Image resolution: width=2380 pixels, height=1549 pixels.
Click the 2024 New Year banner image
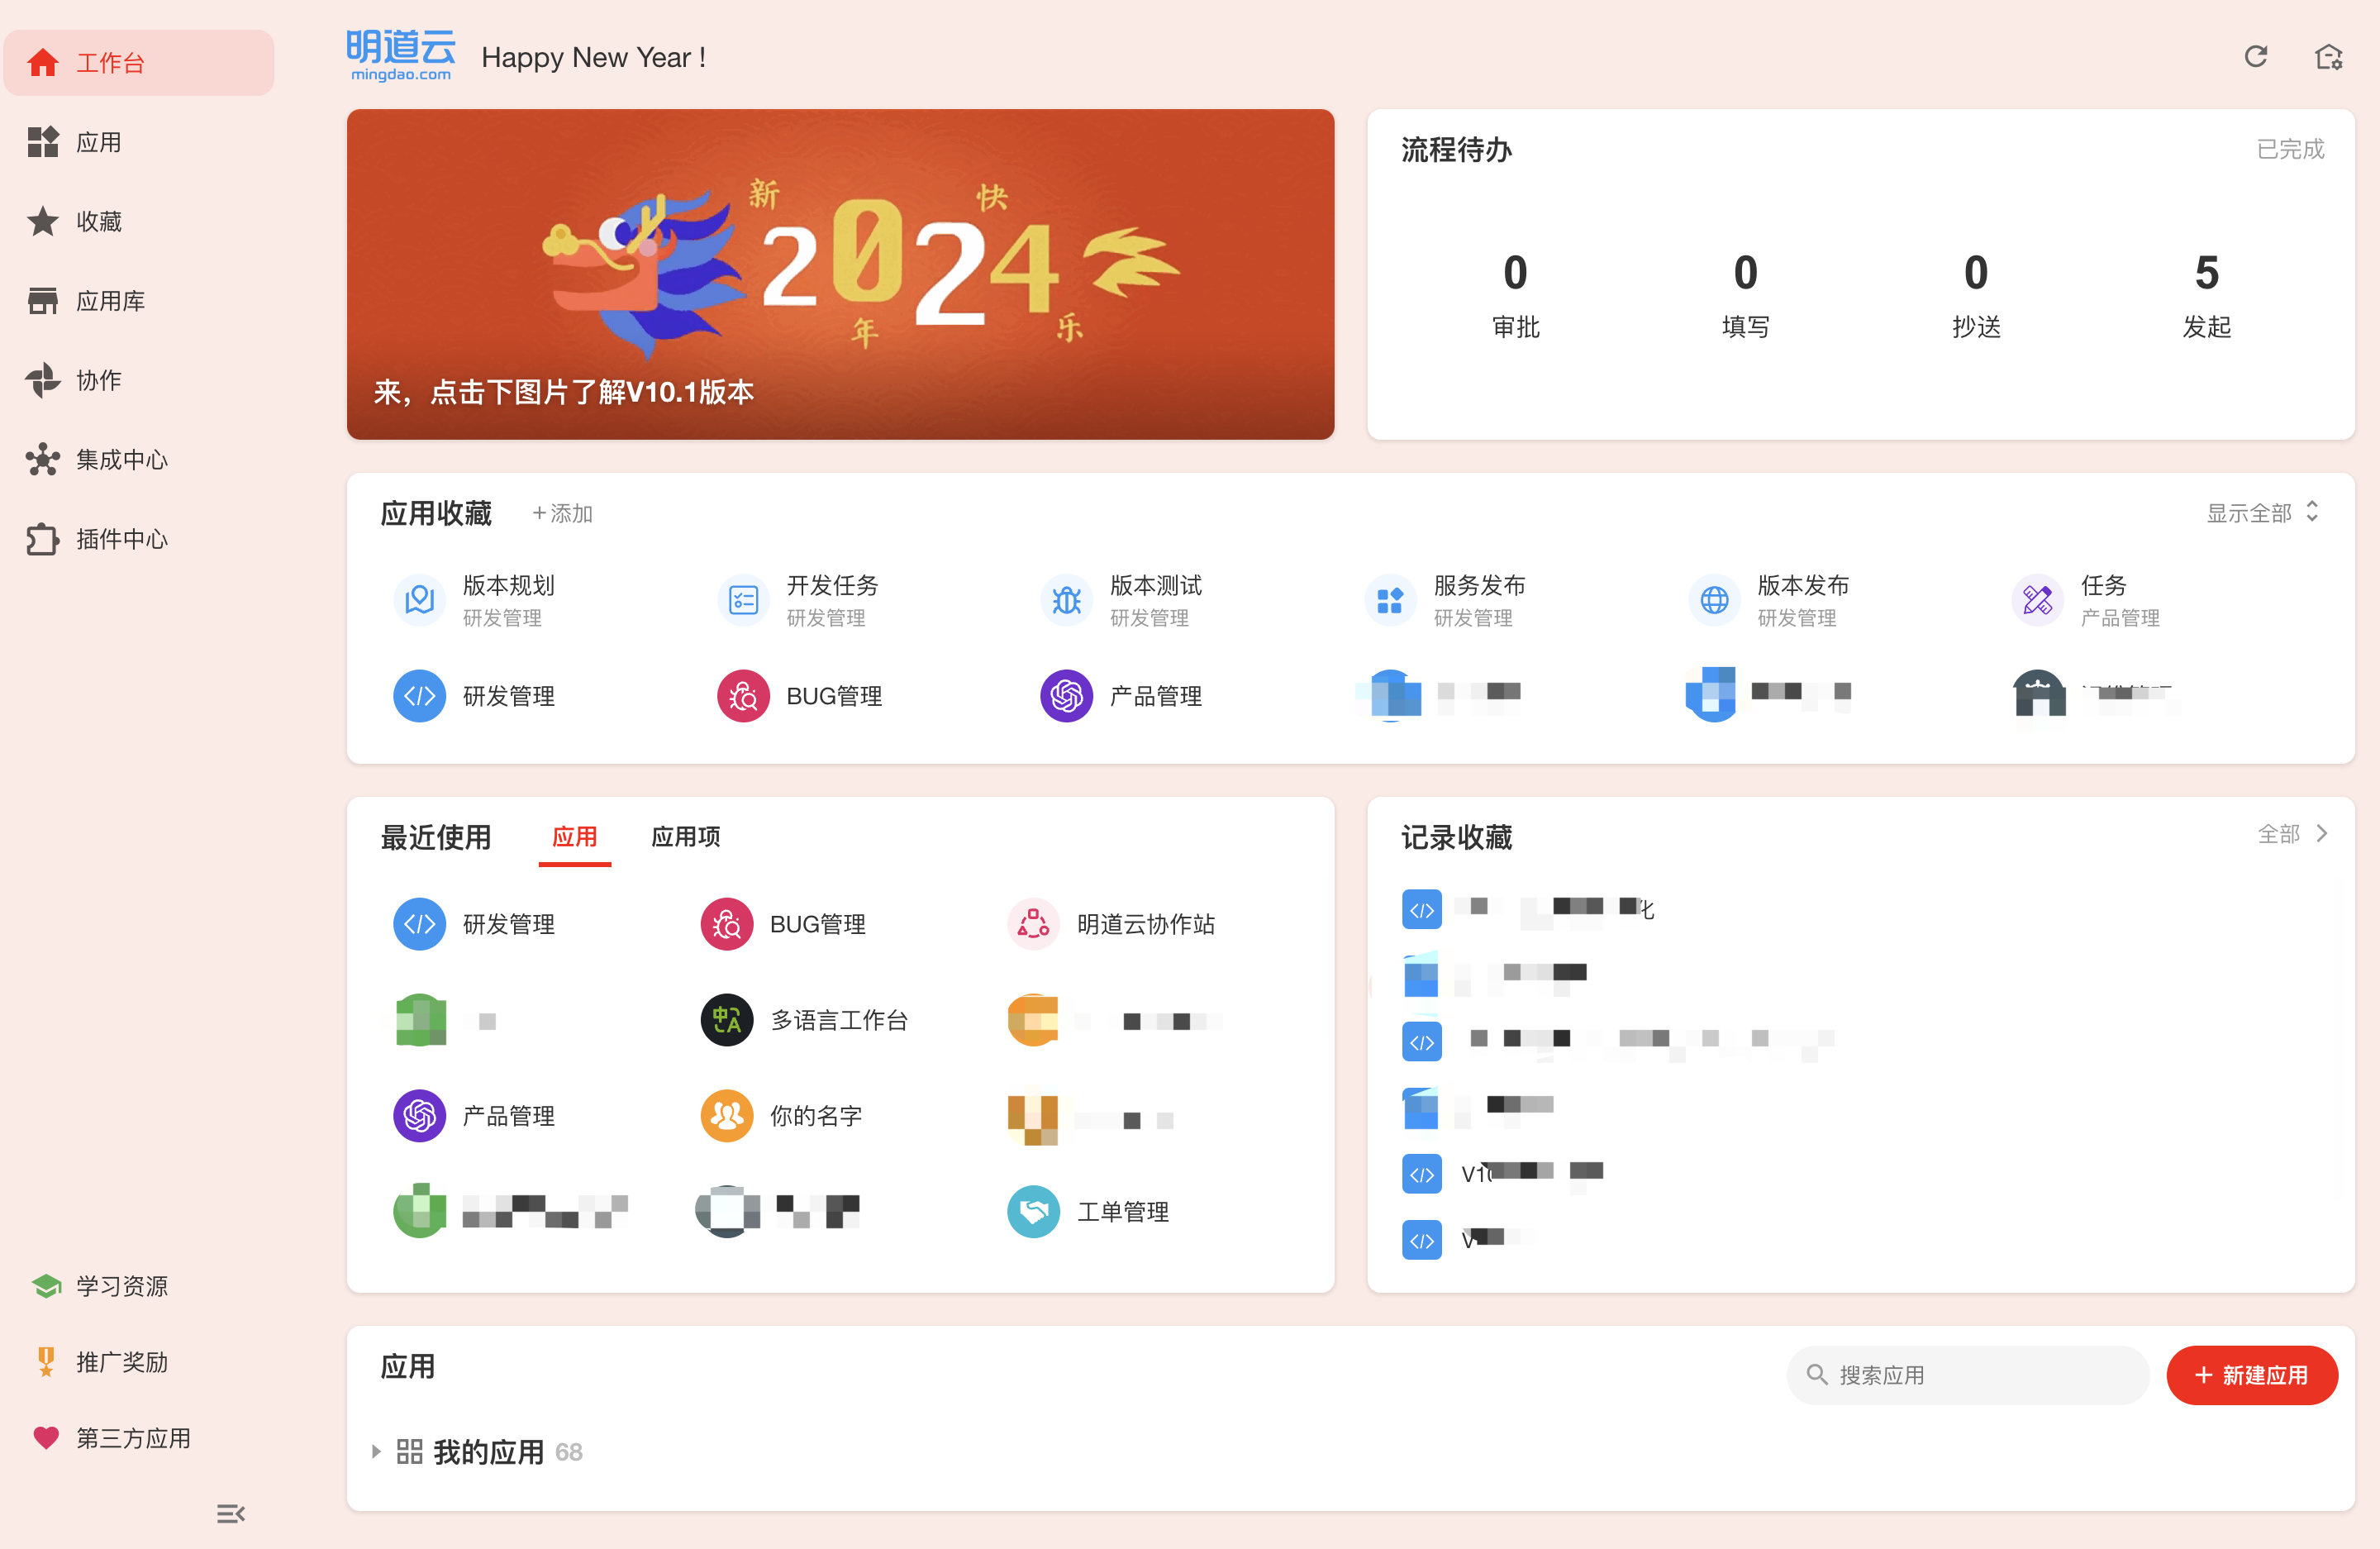(840, 273)
